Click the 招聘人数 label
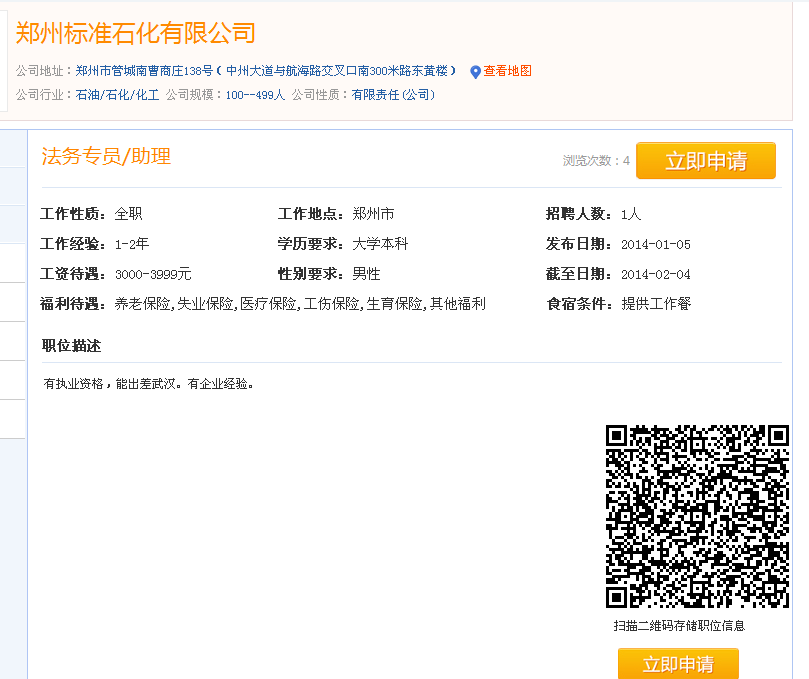The width and height of the screenshot is (809, 679). [579, 214]
